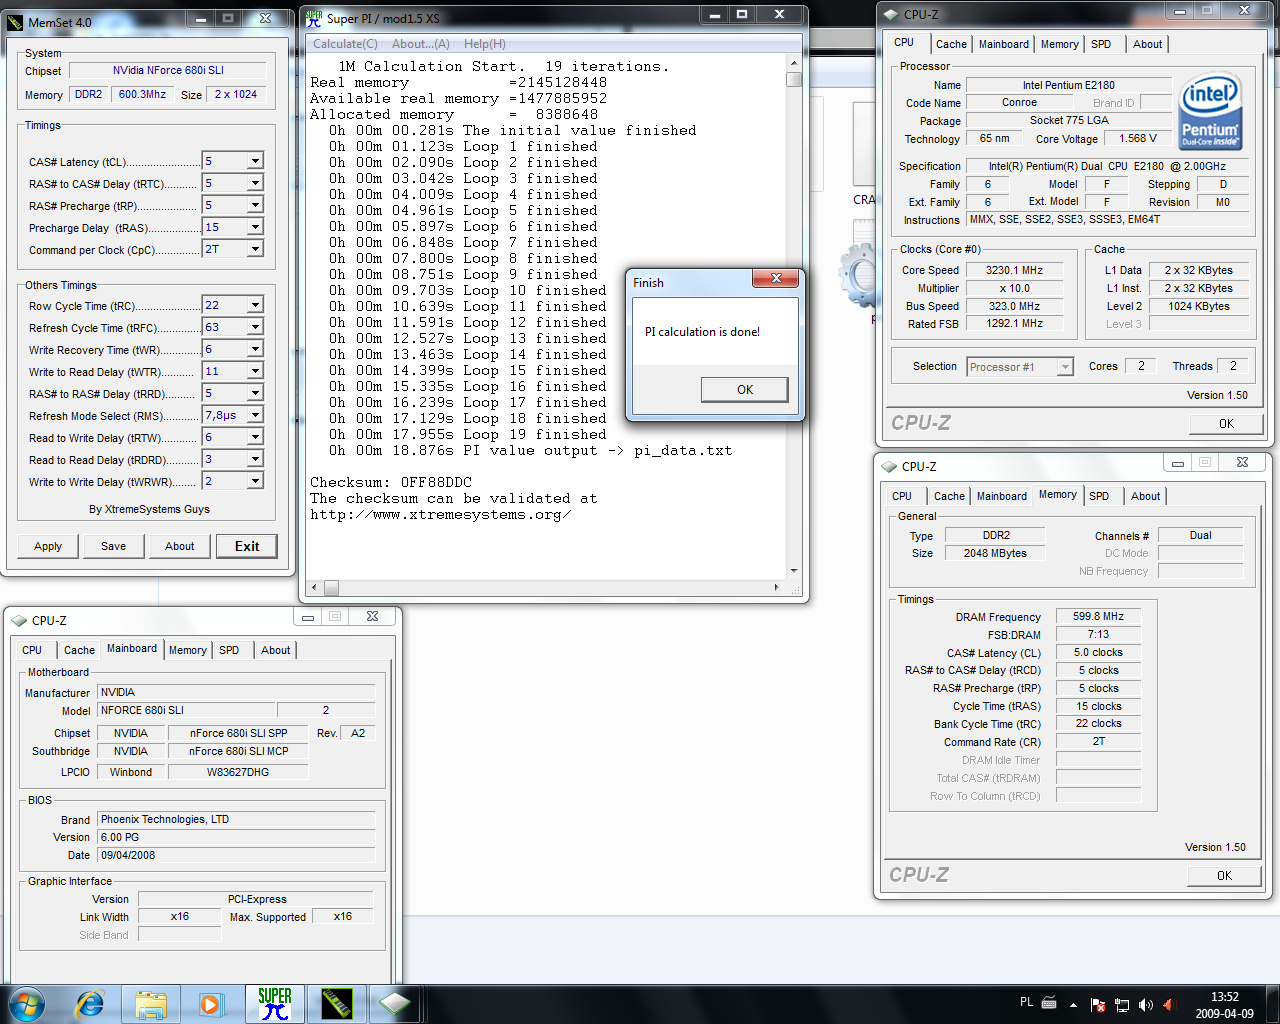The width and height of the screenshot is (1280, 1024).
Task: Open RAS# Precharge (tRP) dropdown
Action: pos(255,205)
